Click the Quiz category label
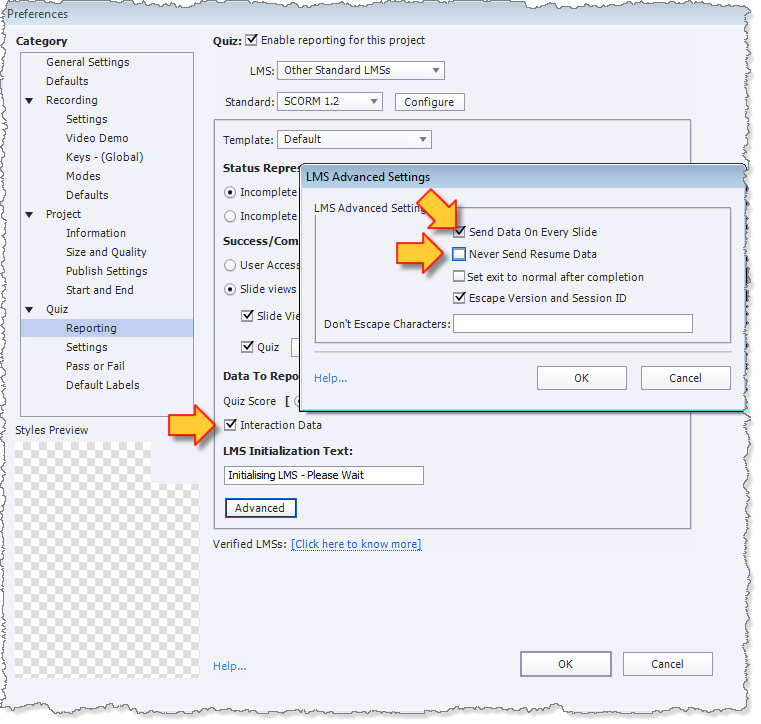 (57, 310)
